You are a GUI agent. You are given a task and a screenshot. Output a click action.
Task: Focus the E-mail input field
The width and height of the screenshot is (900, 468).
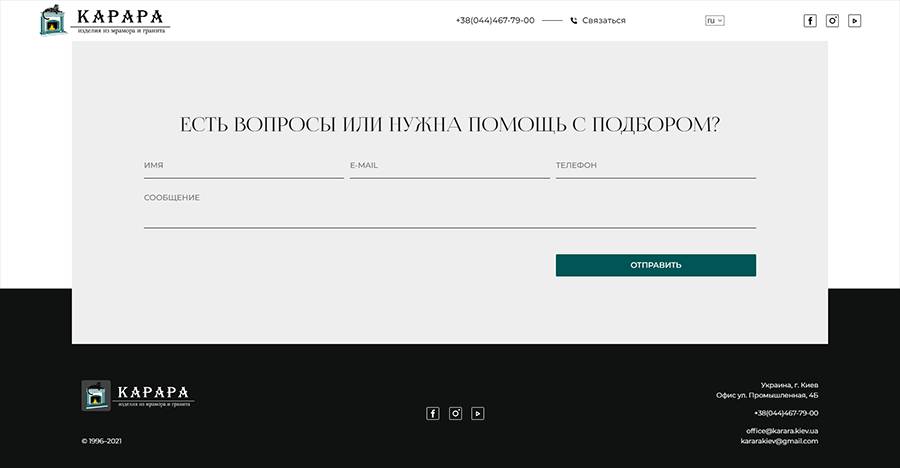pyautogui.click(x=449, y=166)
